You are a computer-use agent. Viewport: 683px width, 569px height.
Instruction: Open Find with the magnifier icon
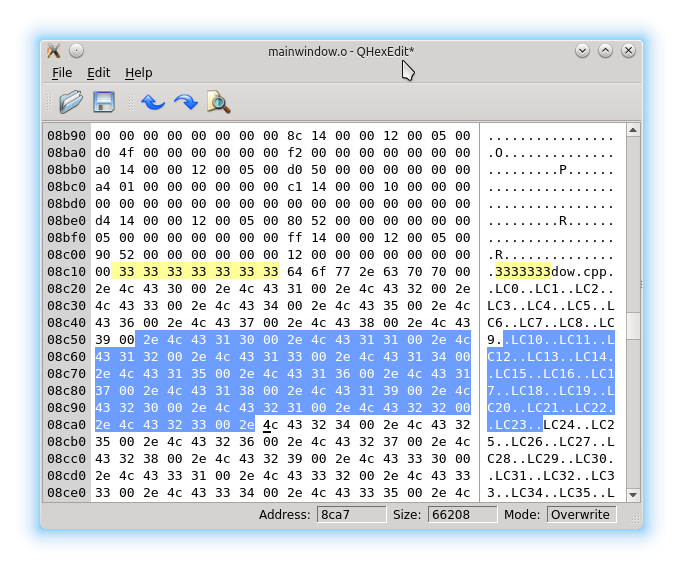219,102
